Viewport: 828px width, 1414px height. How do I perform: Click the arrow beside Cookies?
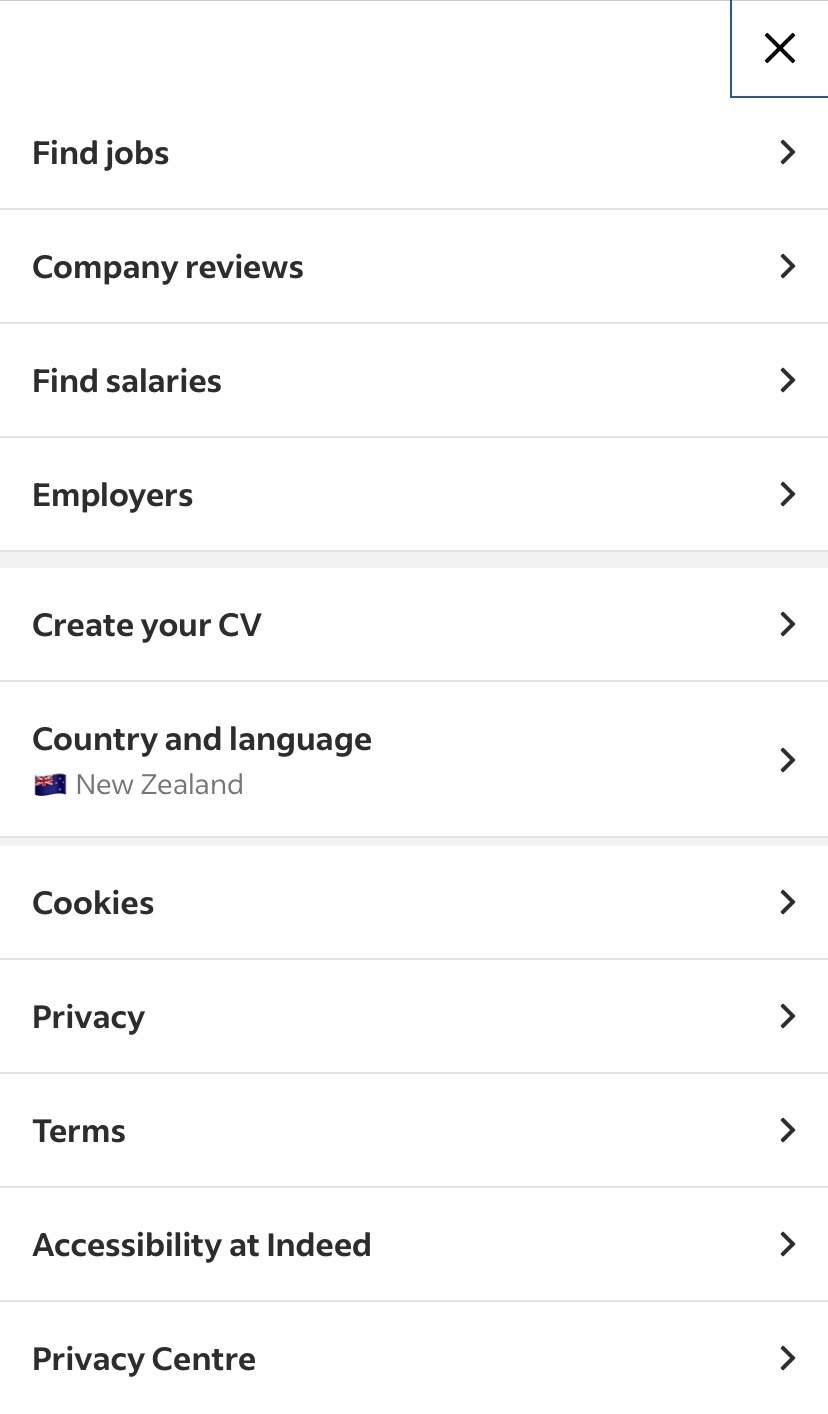pyautogui.click(x=787, y=902)
